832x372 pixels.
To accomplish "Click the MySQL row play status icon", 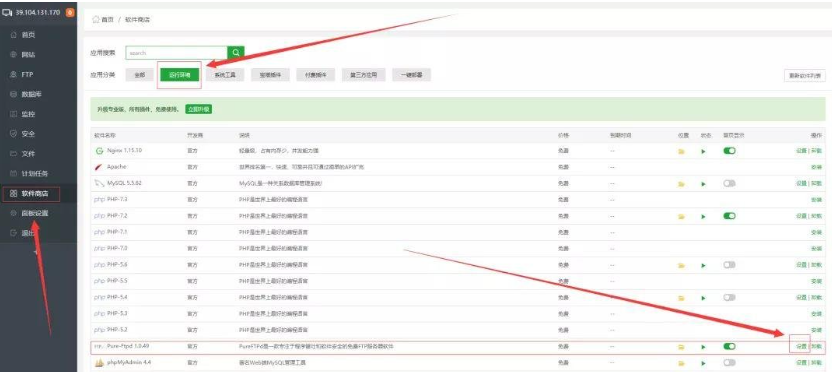I will [704, 184].
